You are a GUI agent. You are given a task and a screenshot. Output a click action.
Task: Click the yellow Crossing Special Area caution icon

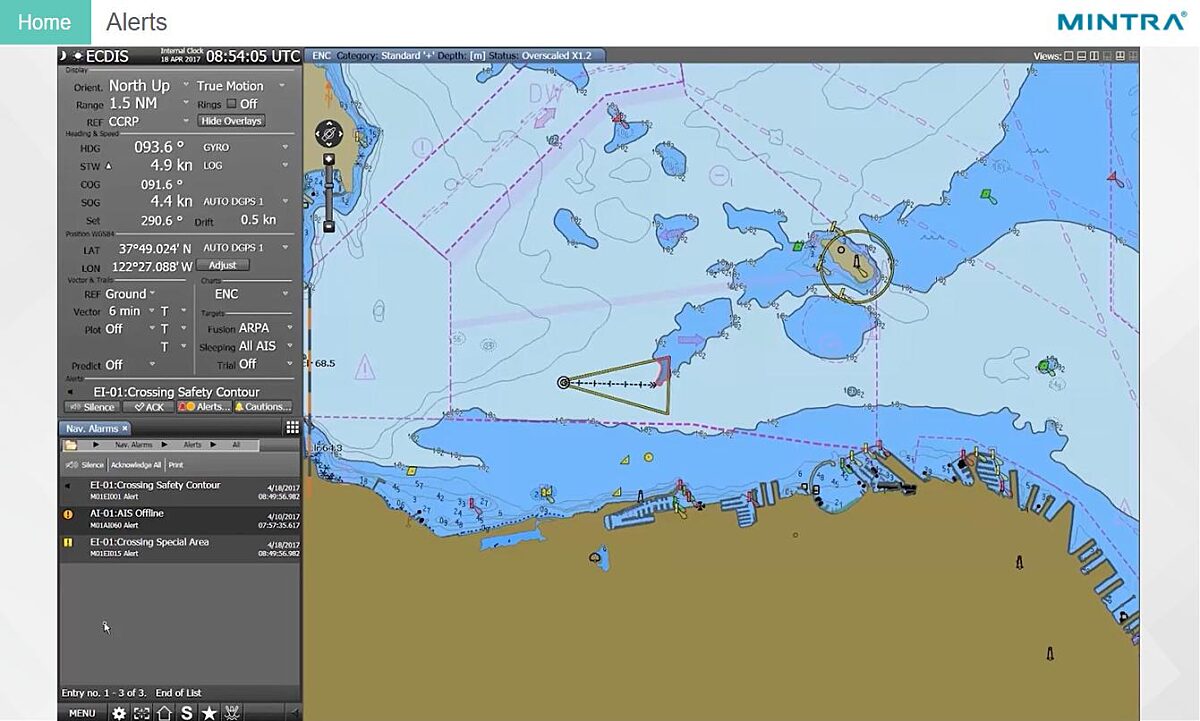coord(68,543)
